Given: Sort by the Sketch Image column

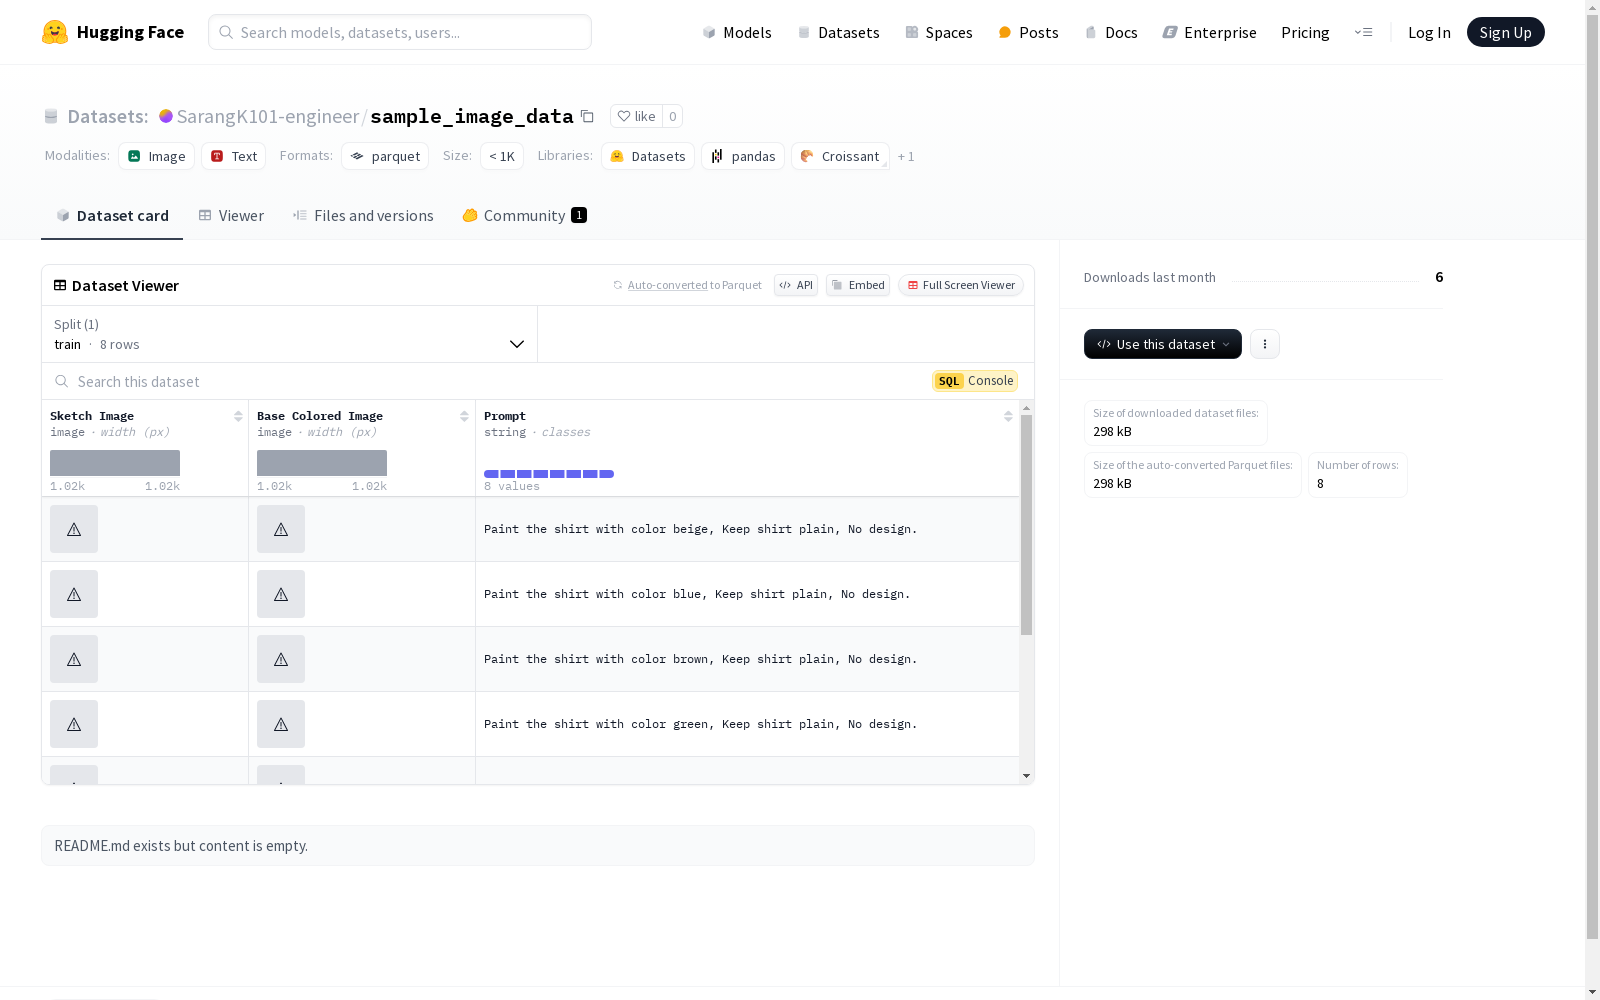Looking at the screenshot, I should 238,416.
